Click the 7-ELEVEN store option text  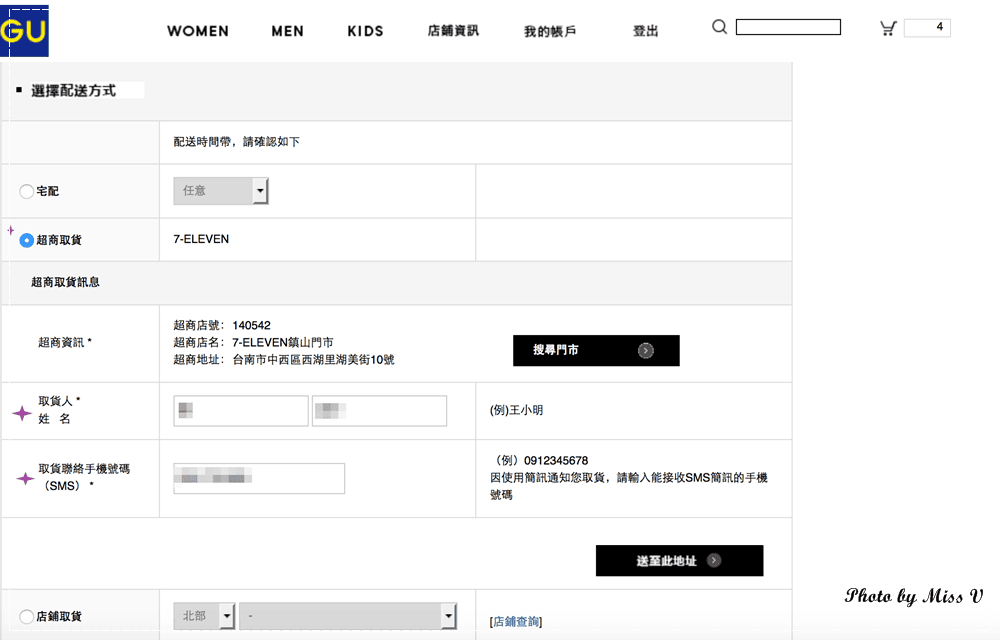[x=201, y=239]
